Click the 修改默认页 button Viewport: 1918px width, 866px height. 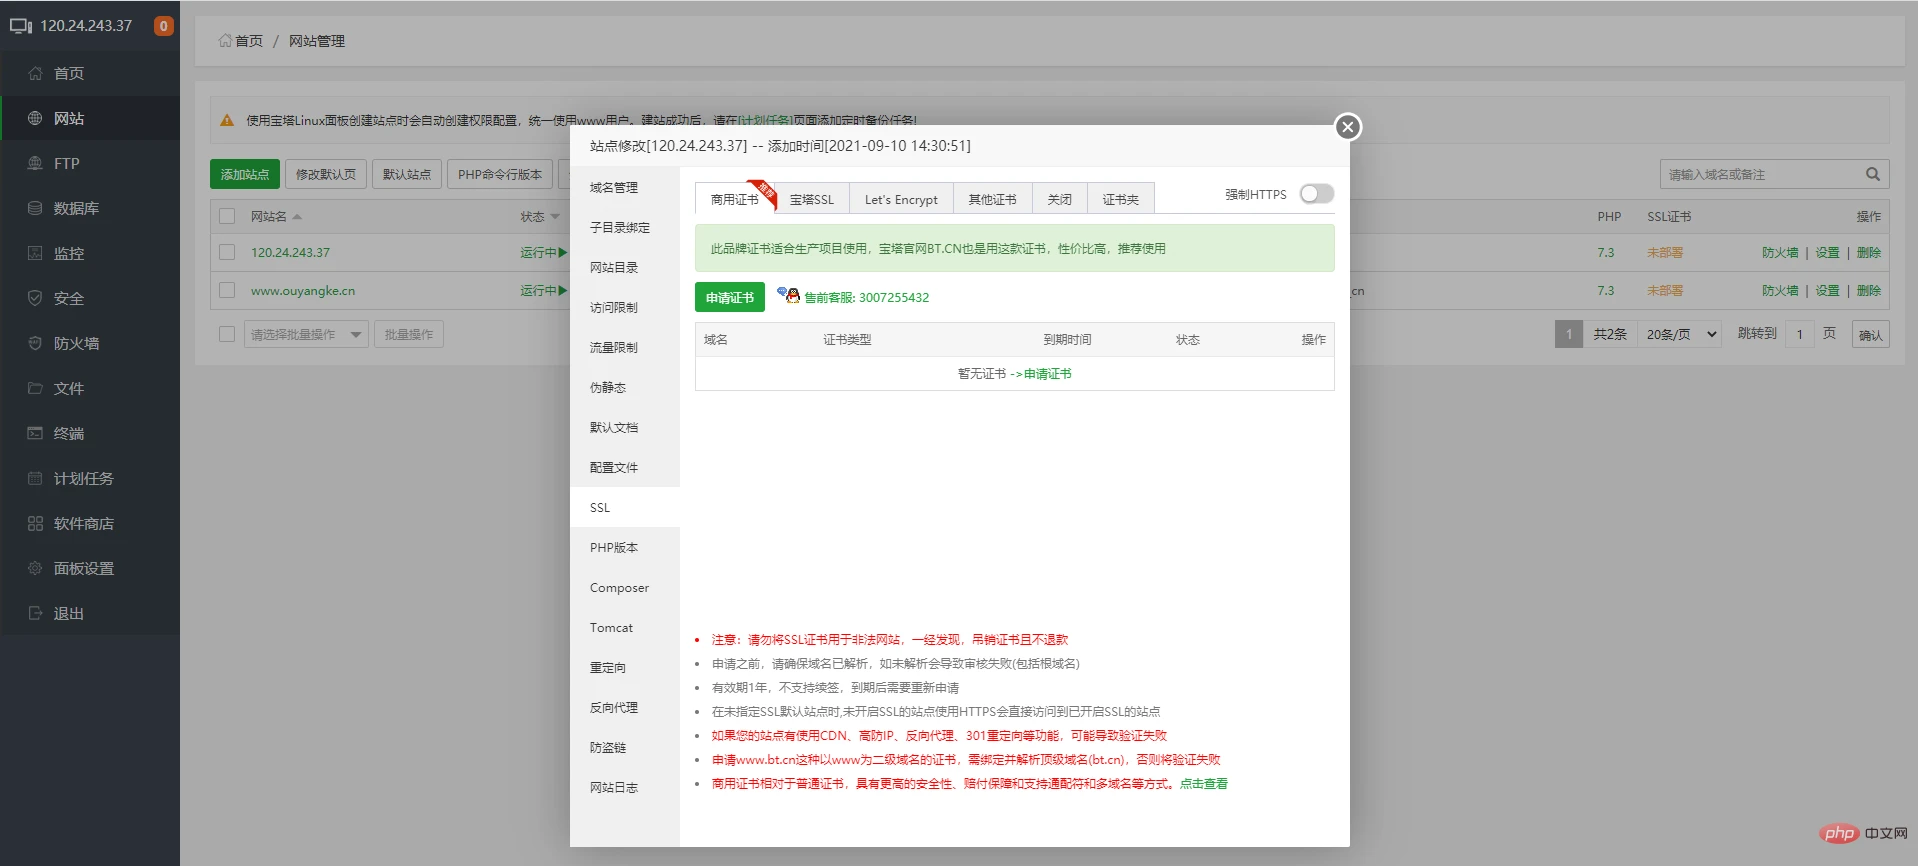[x=326, y=174]
